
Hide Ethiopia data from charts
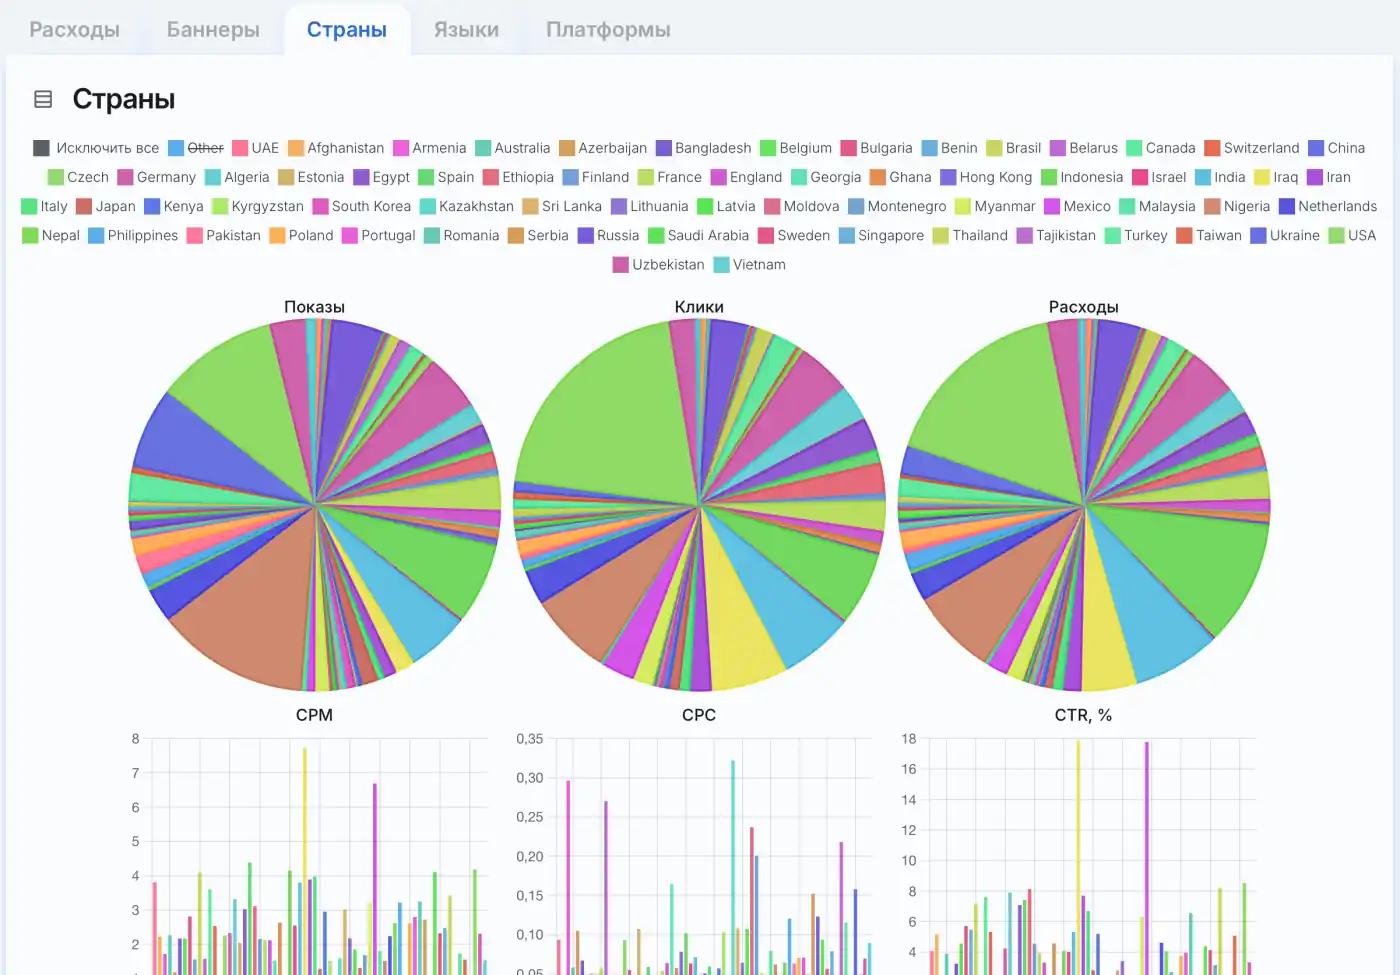click(x=518, y=177)
